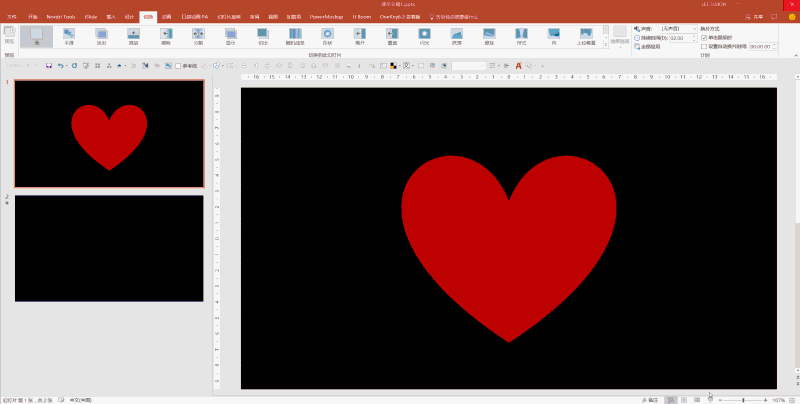Screen dimensions: 800x404
Task: Click the 共享 share button
Action: click(x=754, y=17)
